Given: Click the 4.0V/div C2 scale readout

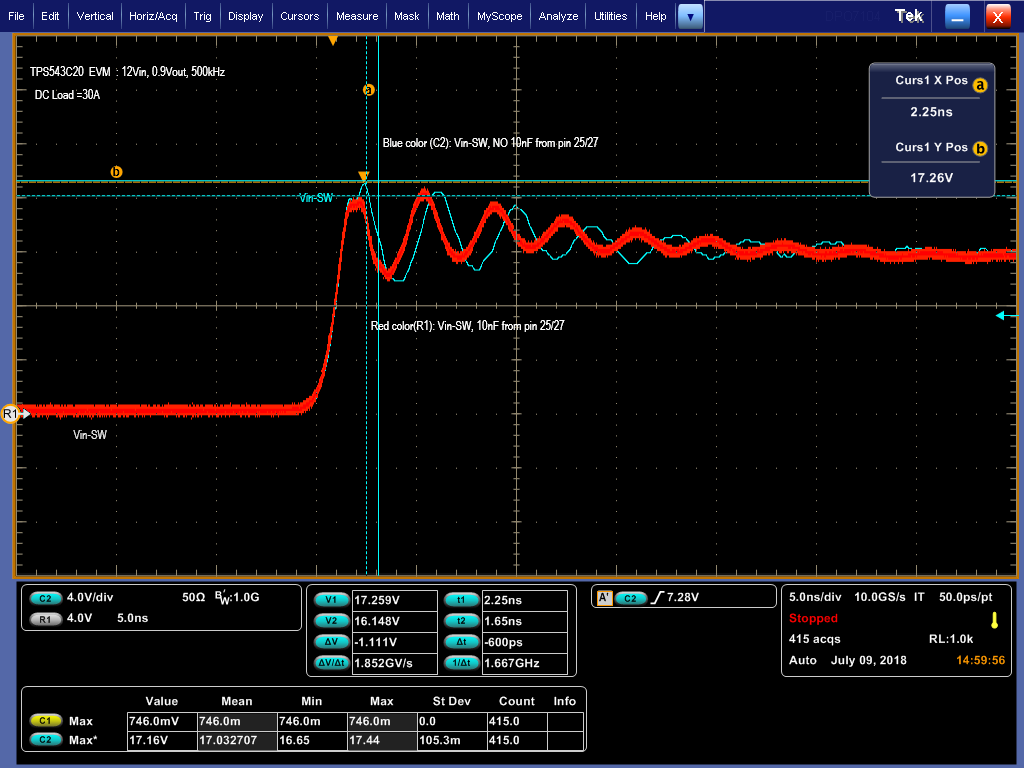Looking at the screenshot, I should point(90,598).
